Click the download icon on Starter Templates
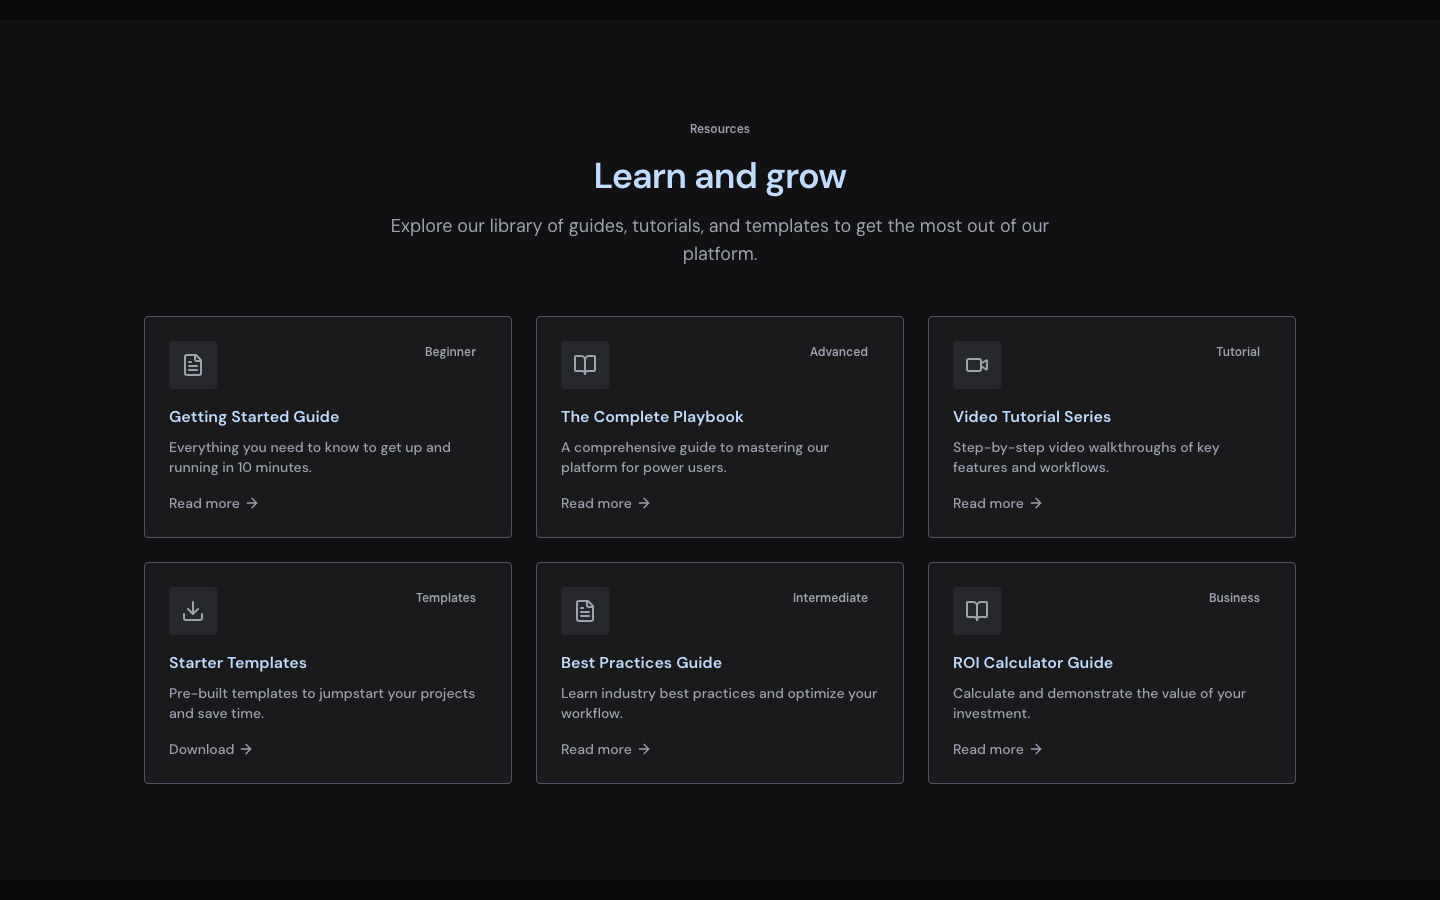This screenshot has height=900, width=1440. pos(193,611)
